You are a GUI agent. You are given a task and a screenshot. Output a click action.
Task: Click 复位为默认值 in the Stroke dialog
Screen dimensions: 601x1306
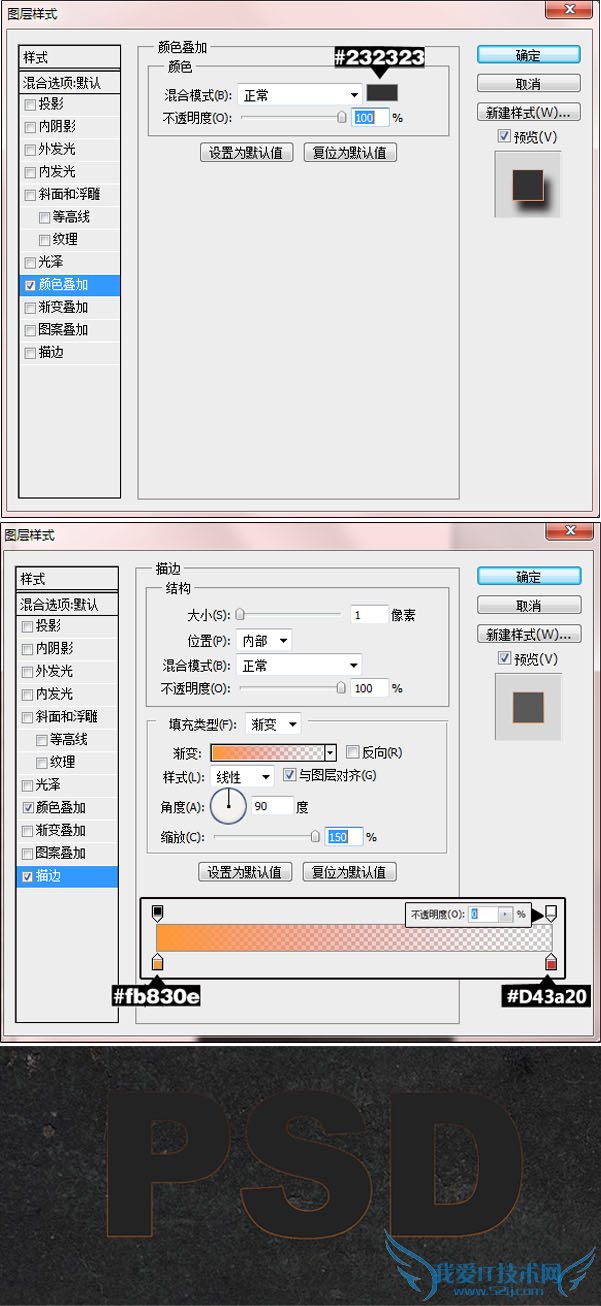point(350,872)
